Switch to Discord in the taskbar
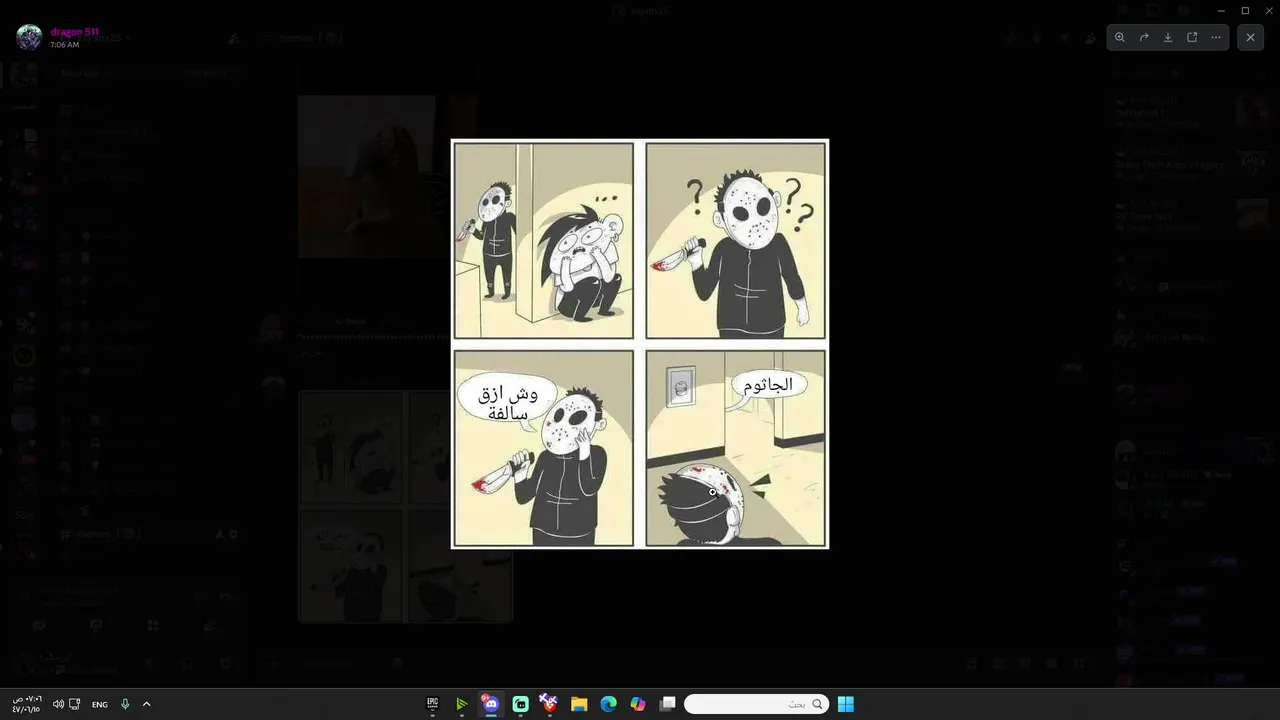The width and height of the screenshot is (1280, 720). tap(490, 704)
